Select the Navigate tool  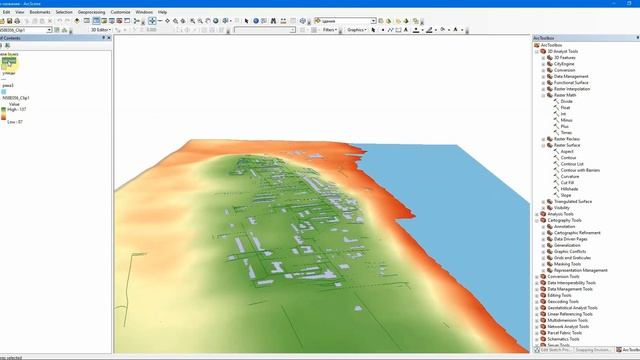pyautogui.click(x=152, y=21)
